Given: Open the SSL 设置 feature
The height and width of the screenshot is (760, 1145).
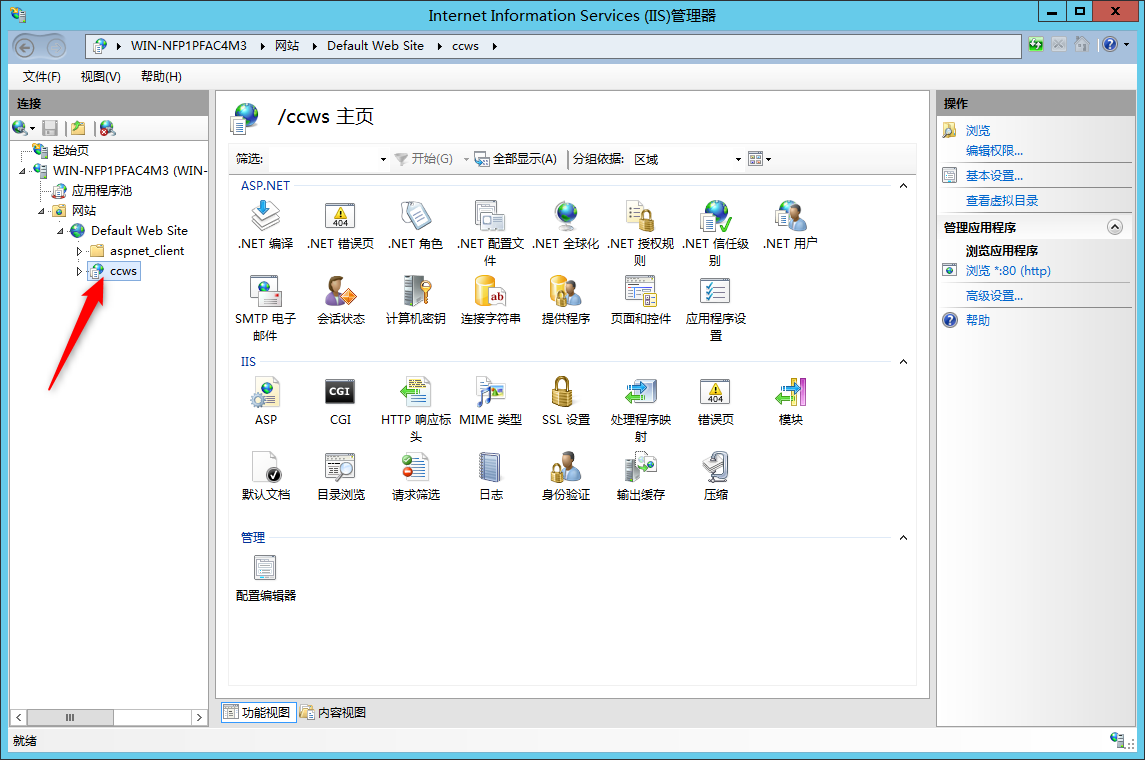Looking at the screenshot, I should pyautogui.click(x=565, y=402).
